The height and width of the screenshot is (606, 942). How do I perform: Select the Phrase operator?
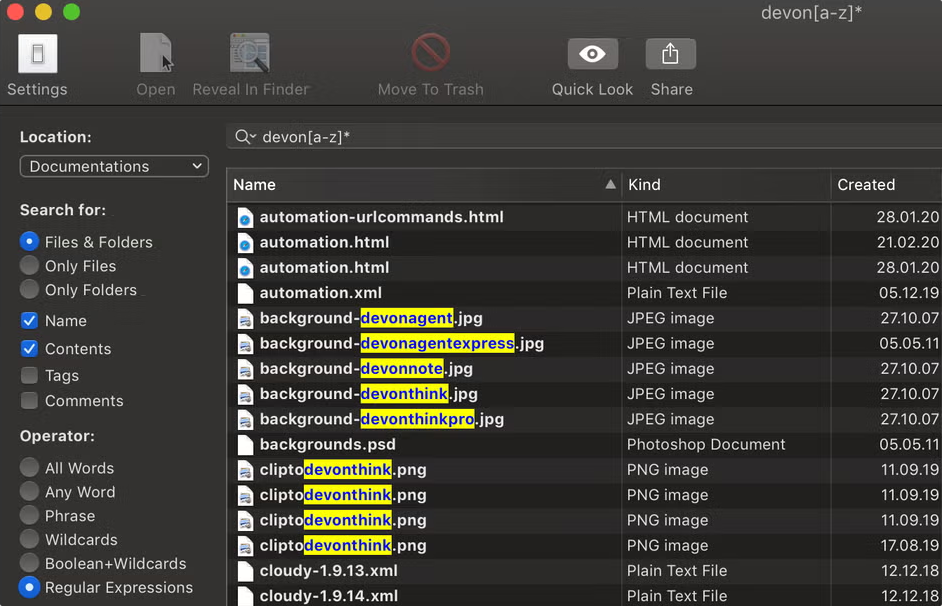29,515
